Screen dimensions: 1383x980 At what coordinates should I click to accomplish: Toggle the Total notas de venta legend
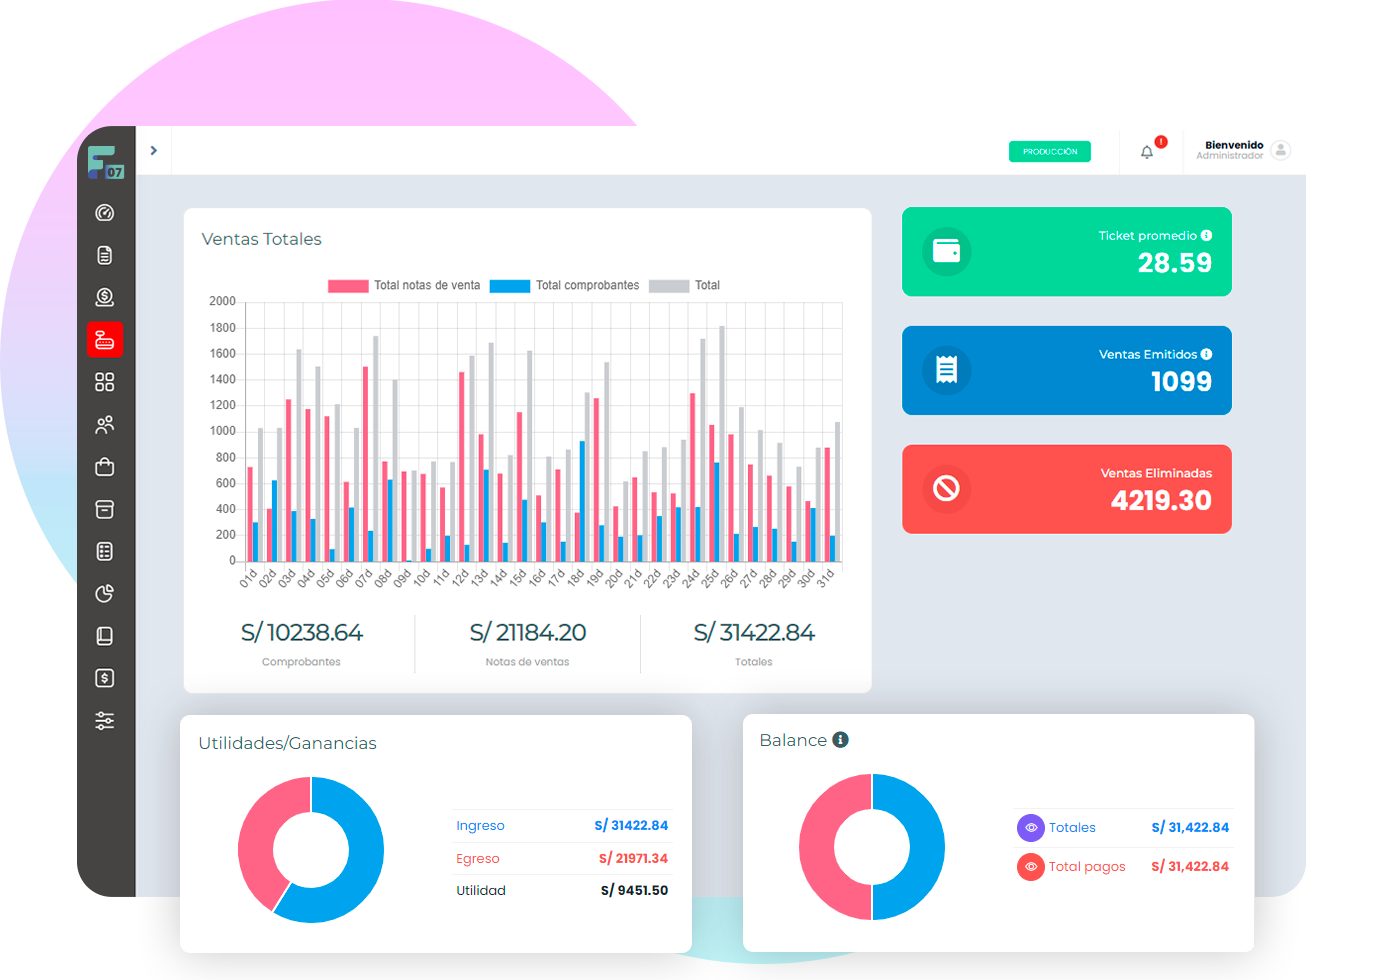[404, 286]
